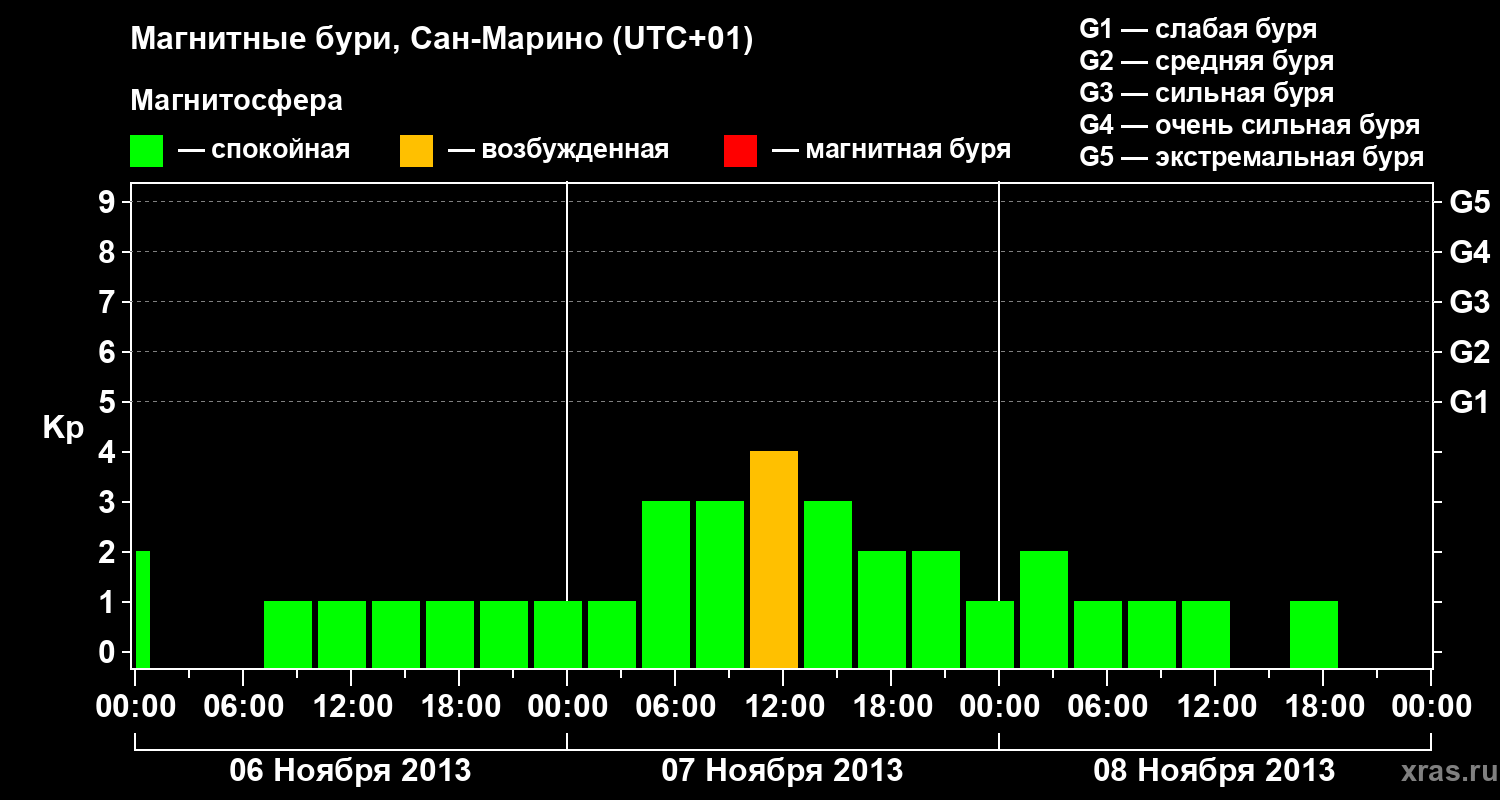Click the 'Kp' axis title

63,429
